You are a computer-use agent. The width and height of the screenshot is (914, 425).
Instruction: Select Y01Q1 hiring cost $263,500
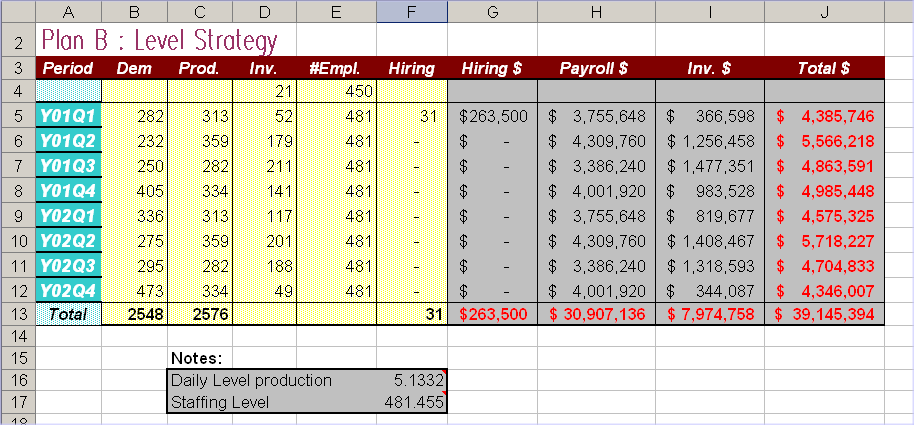click(x=492, y=116)
